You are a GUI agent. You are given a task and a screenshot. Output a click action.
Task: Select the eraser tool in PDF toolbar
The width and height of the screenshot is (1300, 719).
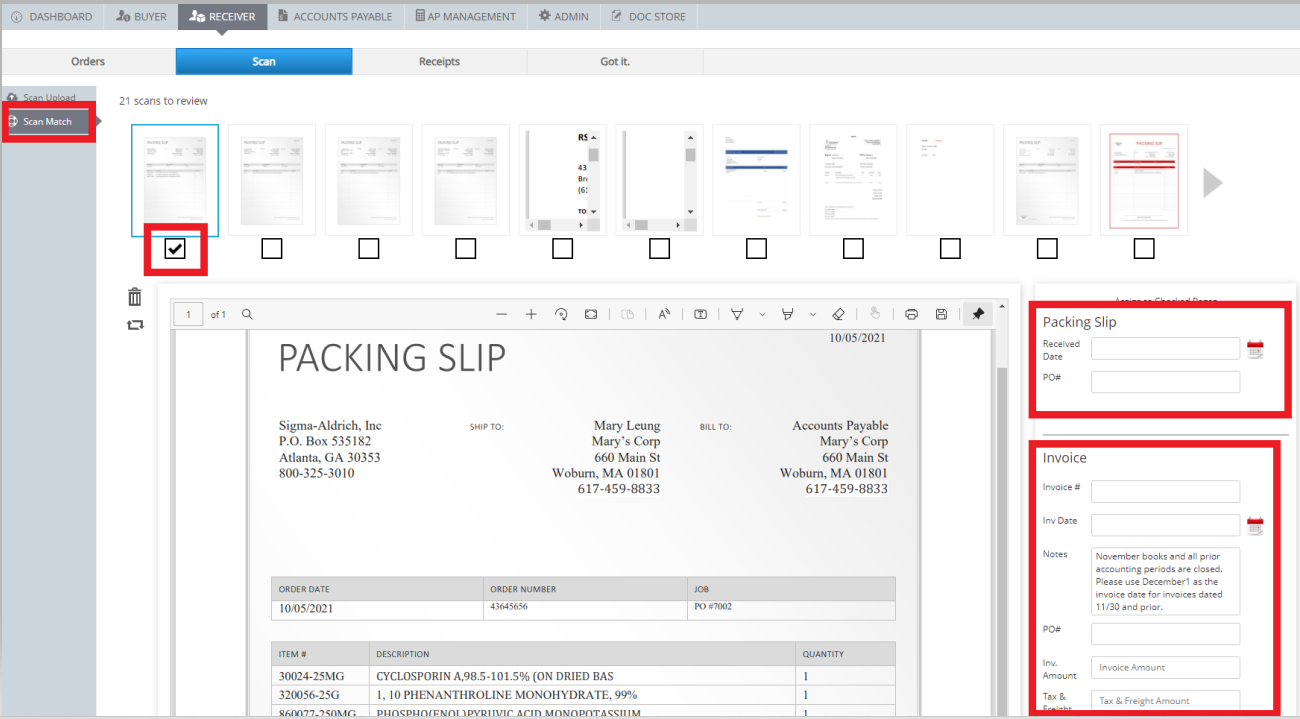pos(839,314)
